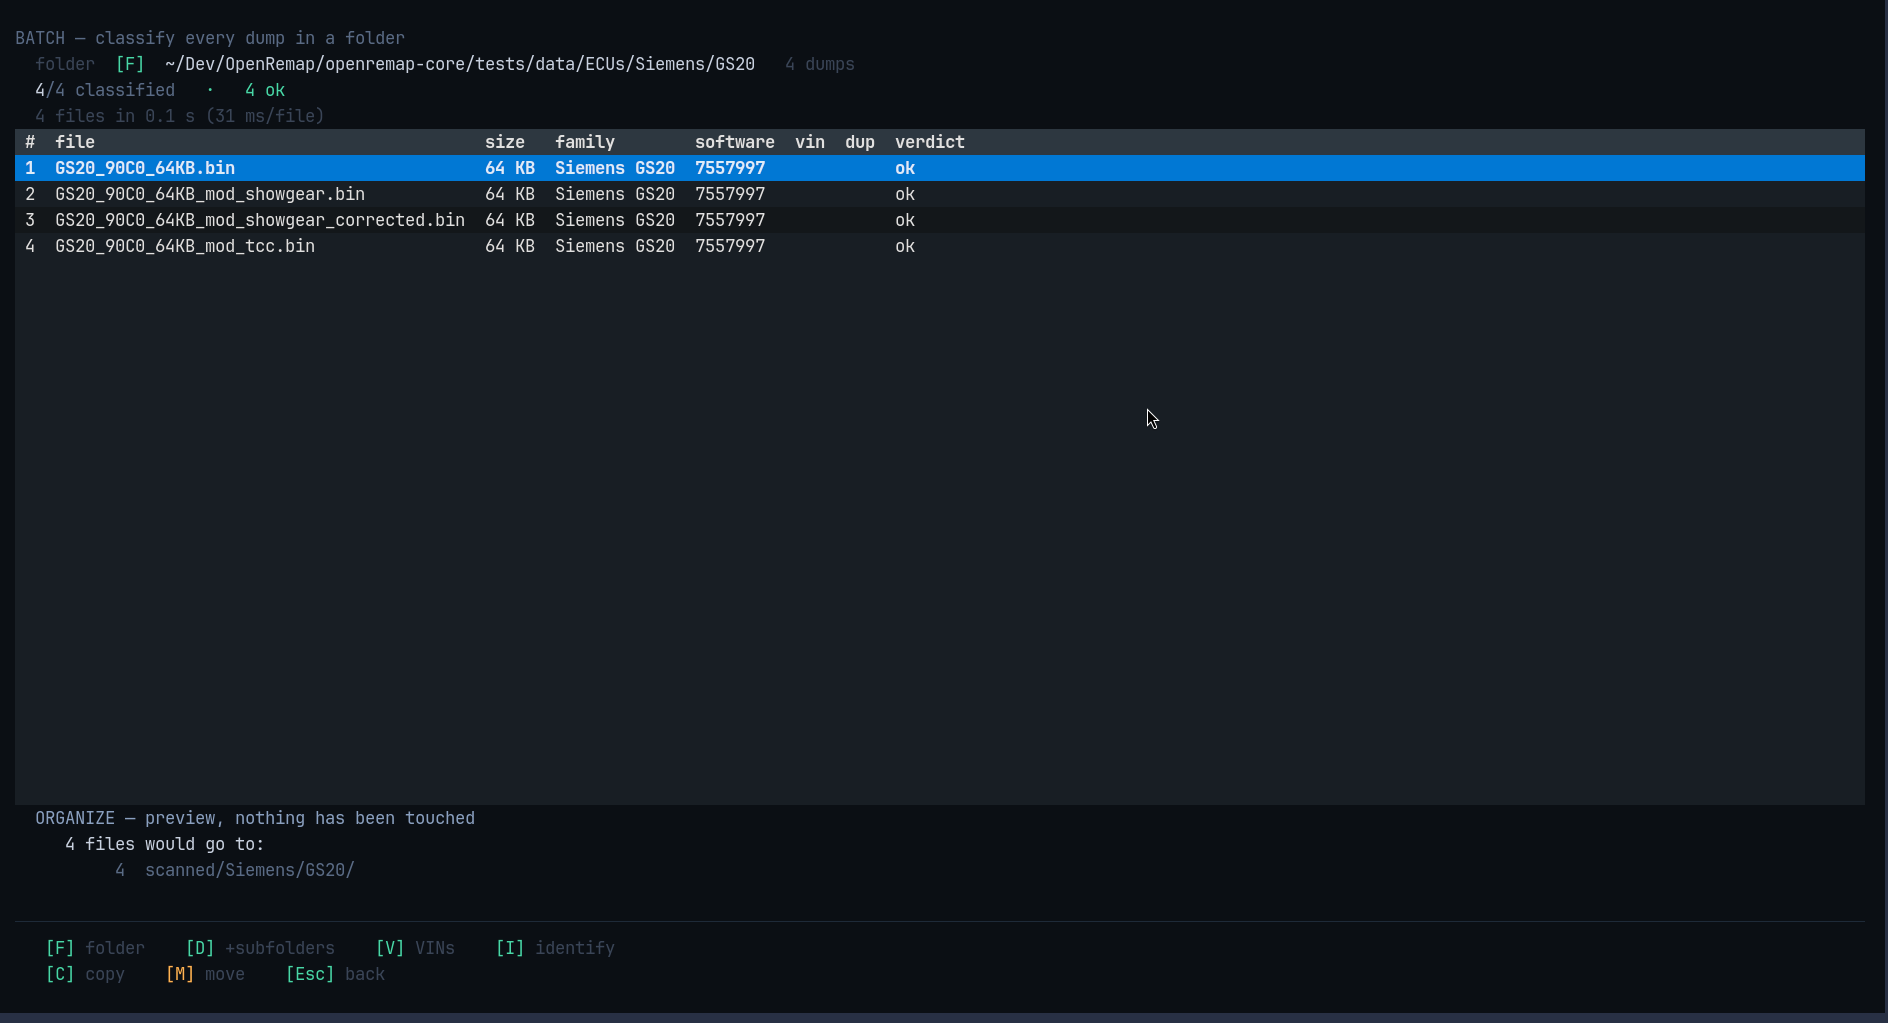Click the green '4 ok' summary

pos(265,90)
